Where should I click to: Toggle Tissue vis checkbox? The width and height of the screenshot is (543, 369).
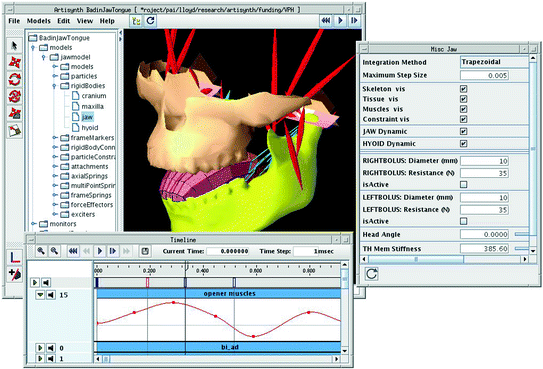(464, 99)
